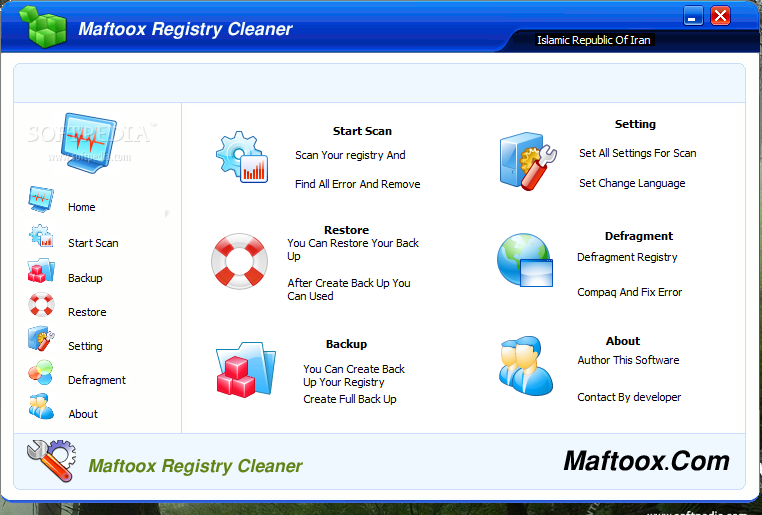Click 'Create Full Back Up' text
Screen dimensions: 762x515
350,399
